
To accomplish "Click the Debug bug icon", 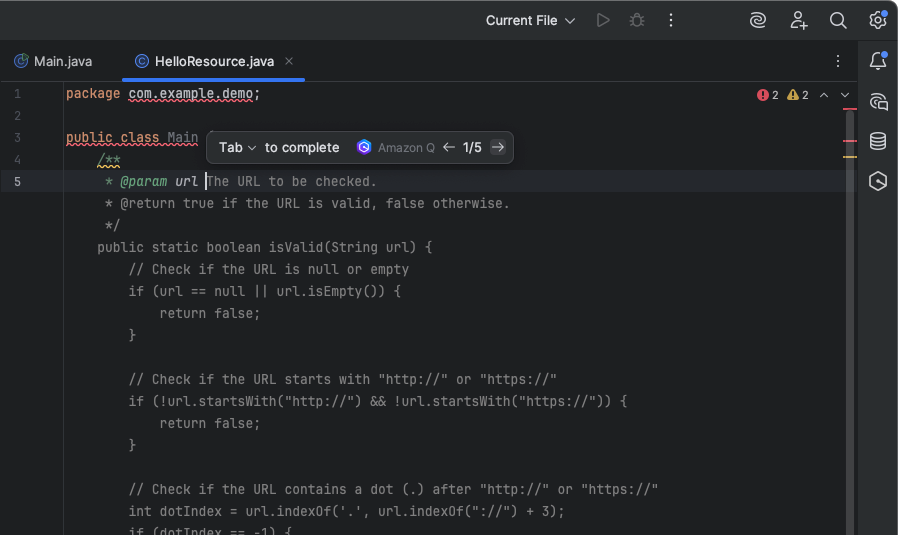I will pos(636,20).
